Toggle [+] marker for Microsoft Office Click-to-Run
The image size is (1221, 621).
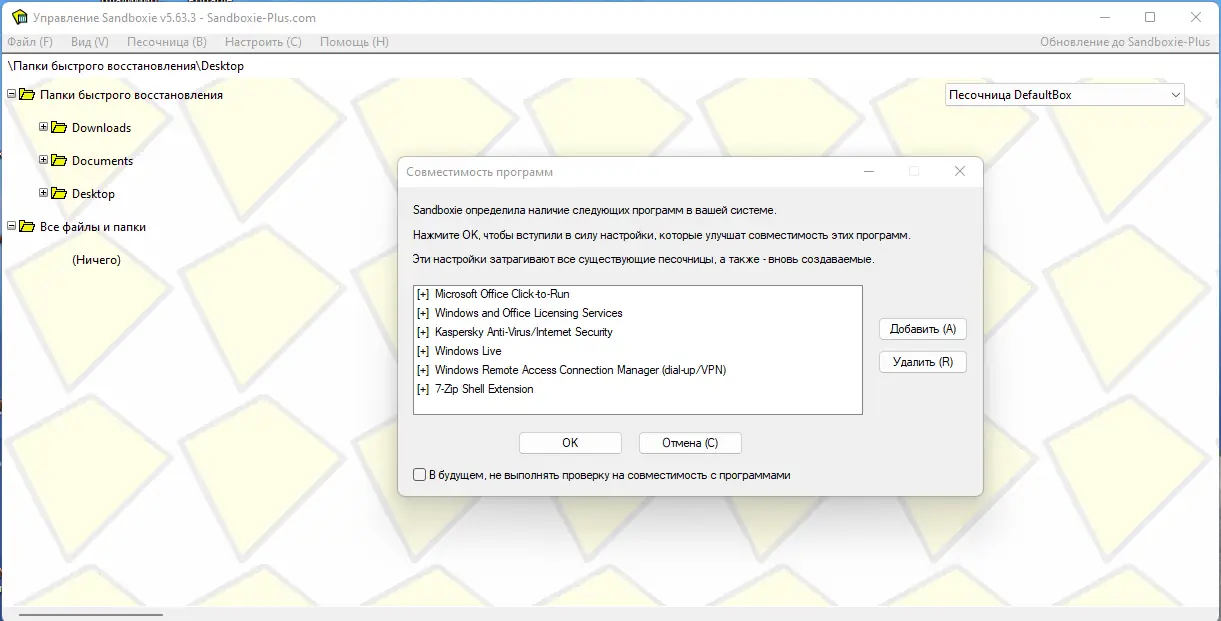point(423,294)
